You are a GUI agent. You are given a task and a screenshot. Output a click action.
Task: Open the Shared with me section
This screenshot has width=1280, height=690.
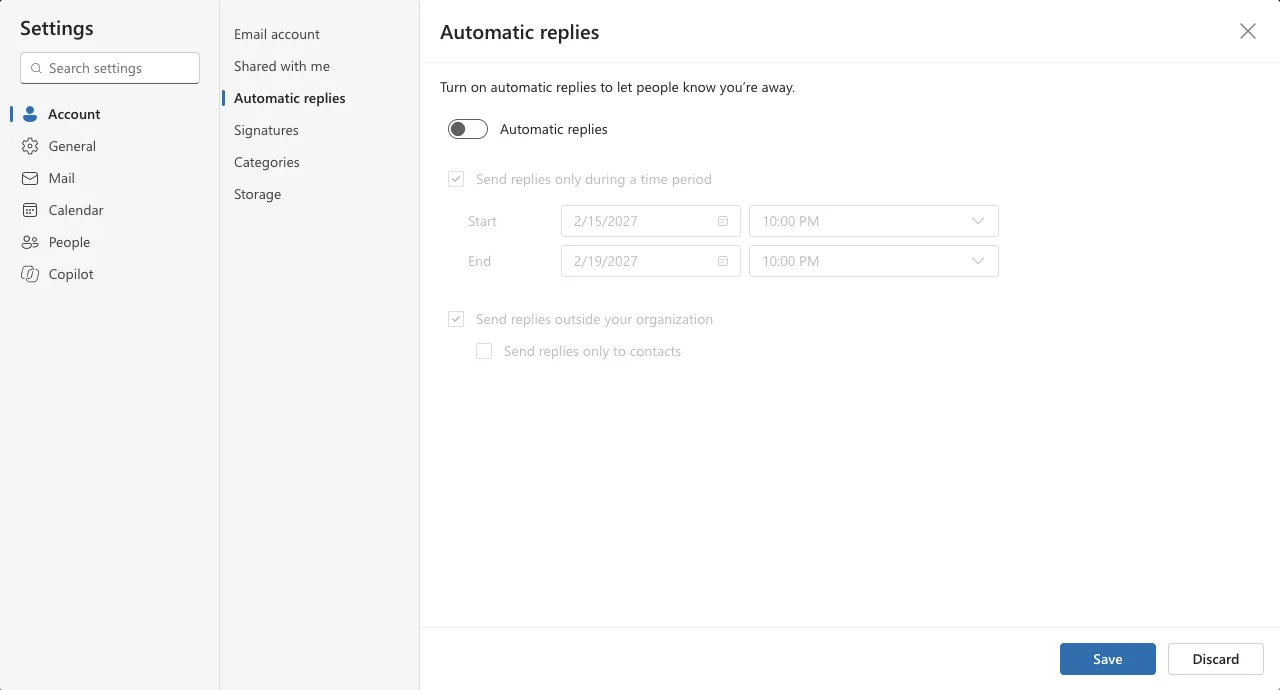[x=282, y=66]
